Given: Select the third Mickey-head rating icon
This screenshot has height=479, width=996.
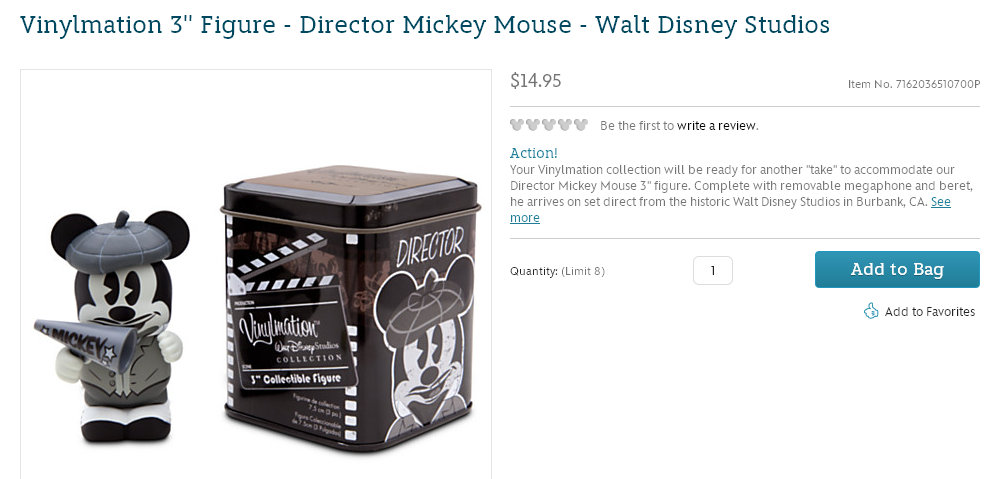Looking at the screenshot, I should pyautogui.click(x=549, y=125).
